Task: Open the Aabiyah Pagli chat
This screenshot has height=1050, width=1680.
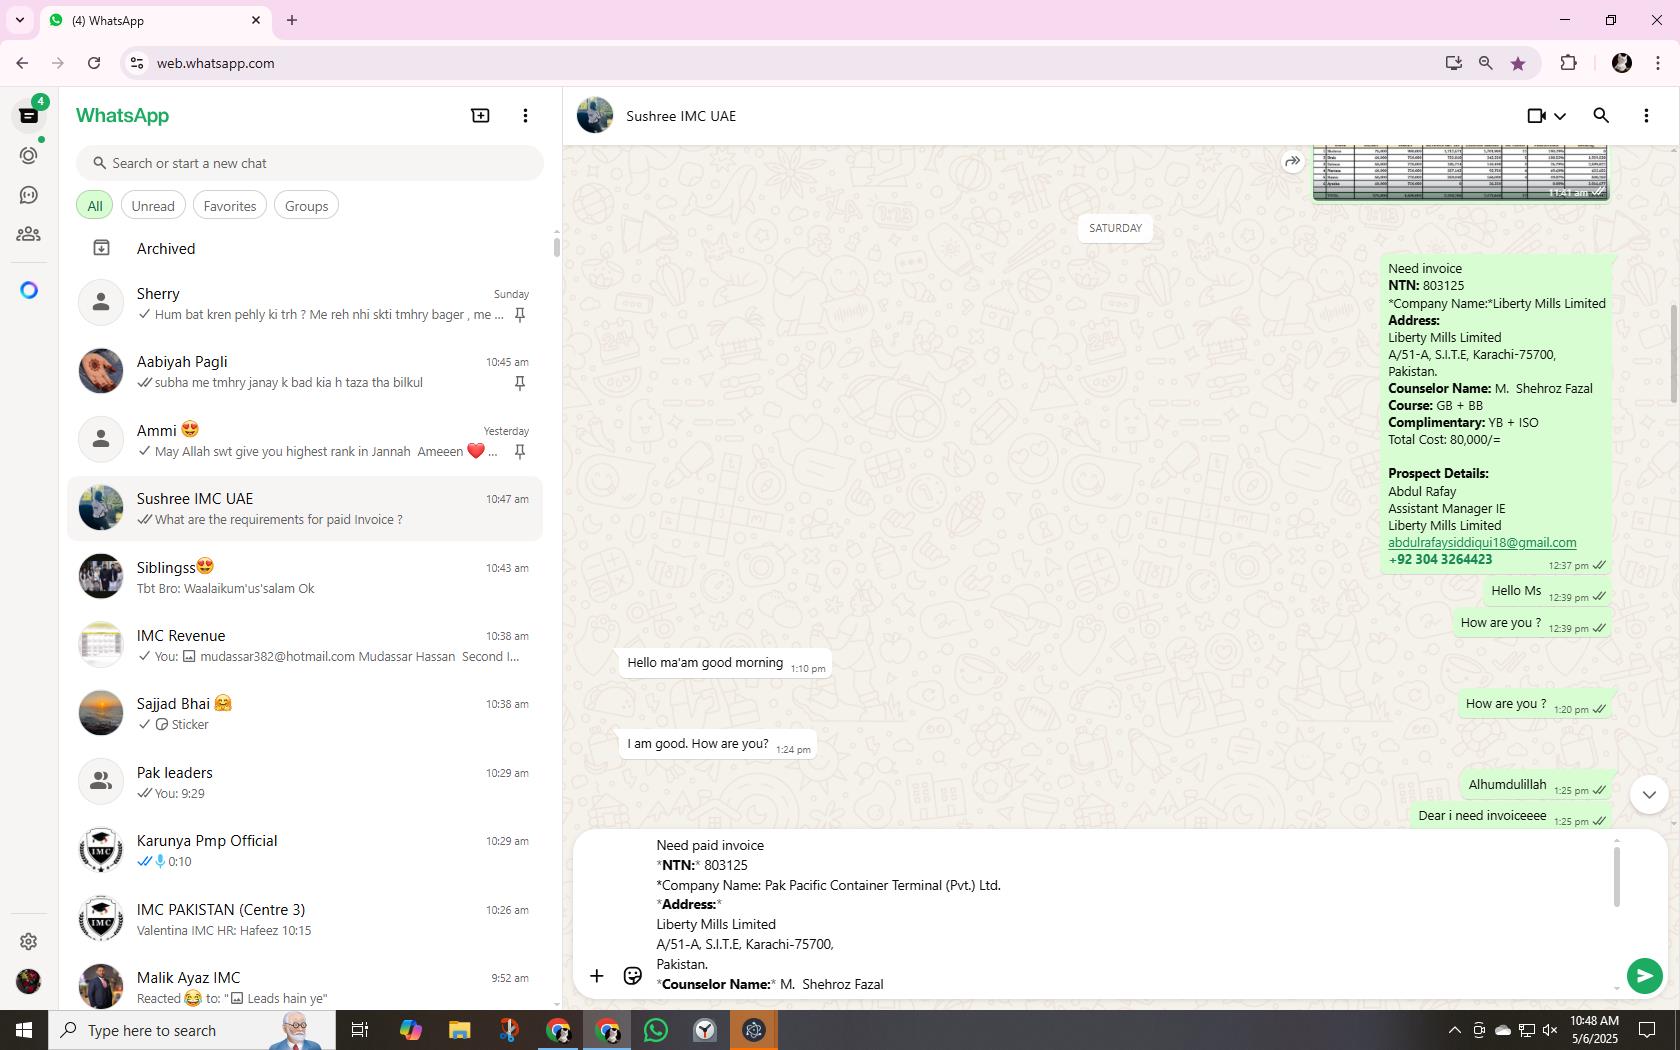Action: (305, 371)
